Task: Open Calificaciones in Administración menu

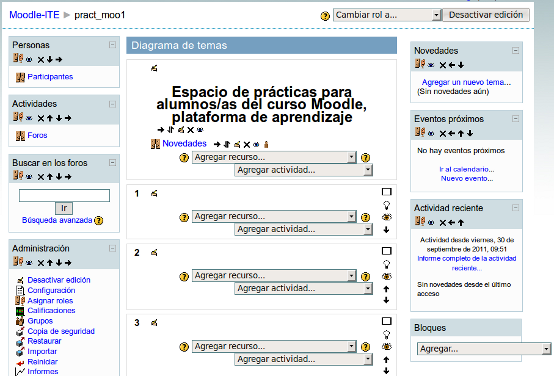Action: click(51, 311)
